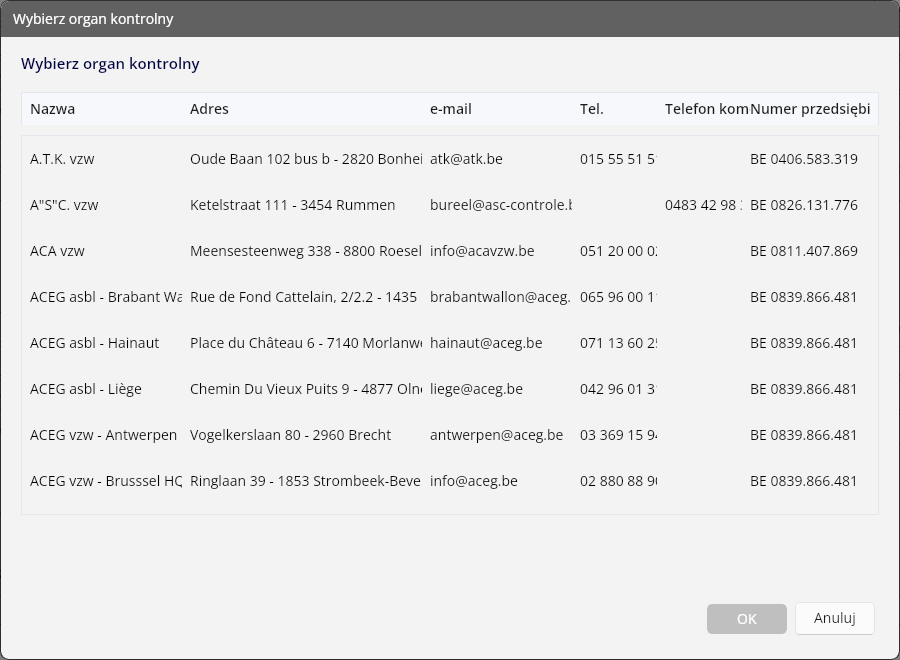Click the liege@aceg.be email cell
This screenshot has height=660, width=900.
tap(476, 389)
